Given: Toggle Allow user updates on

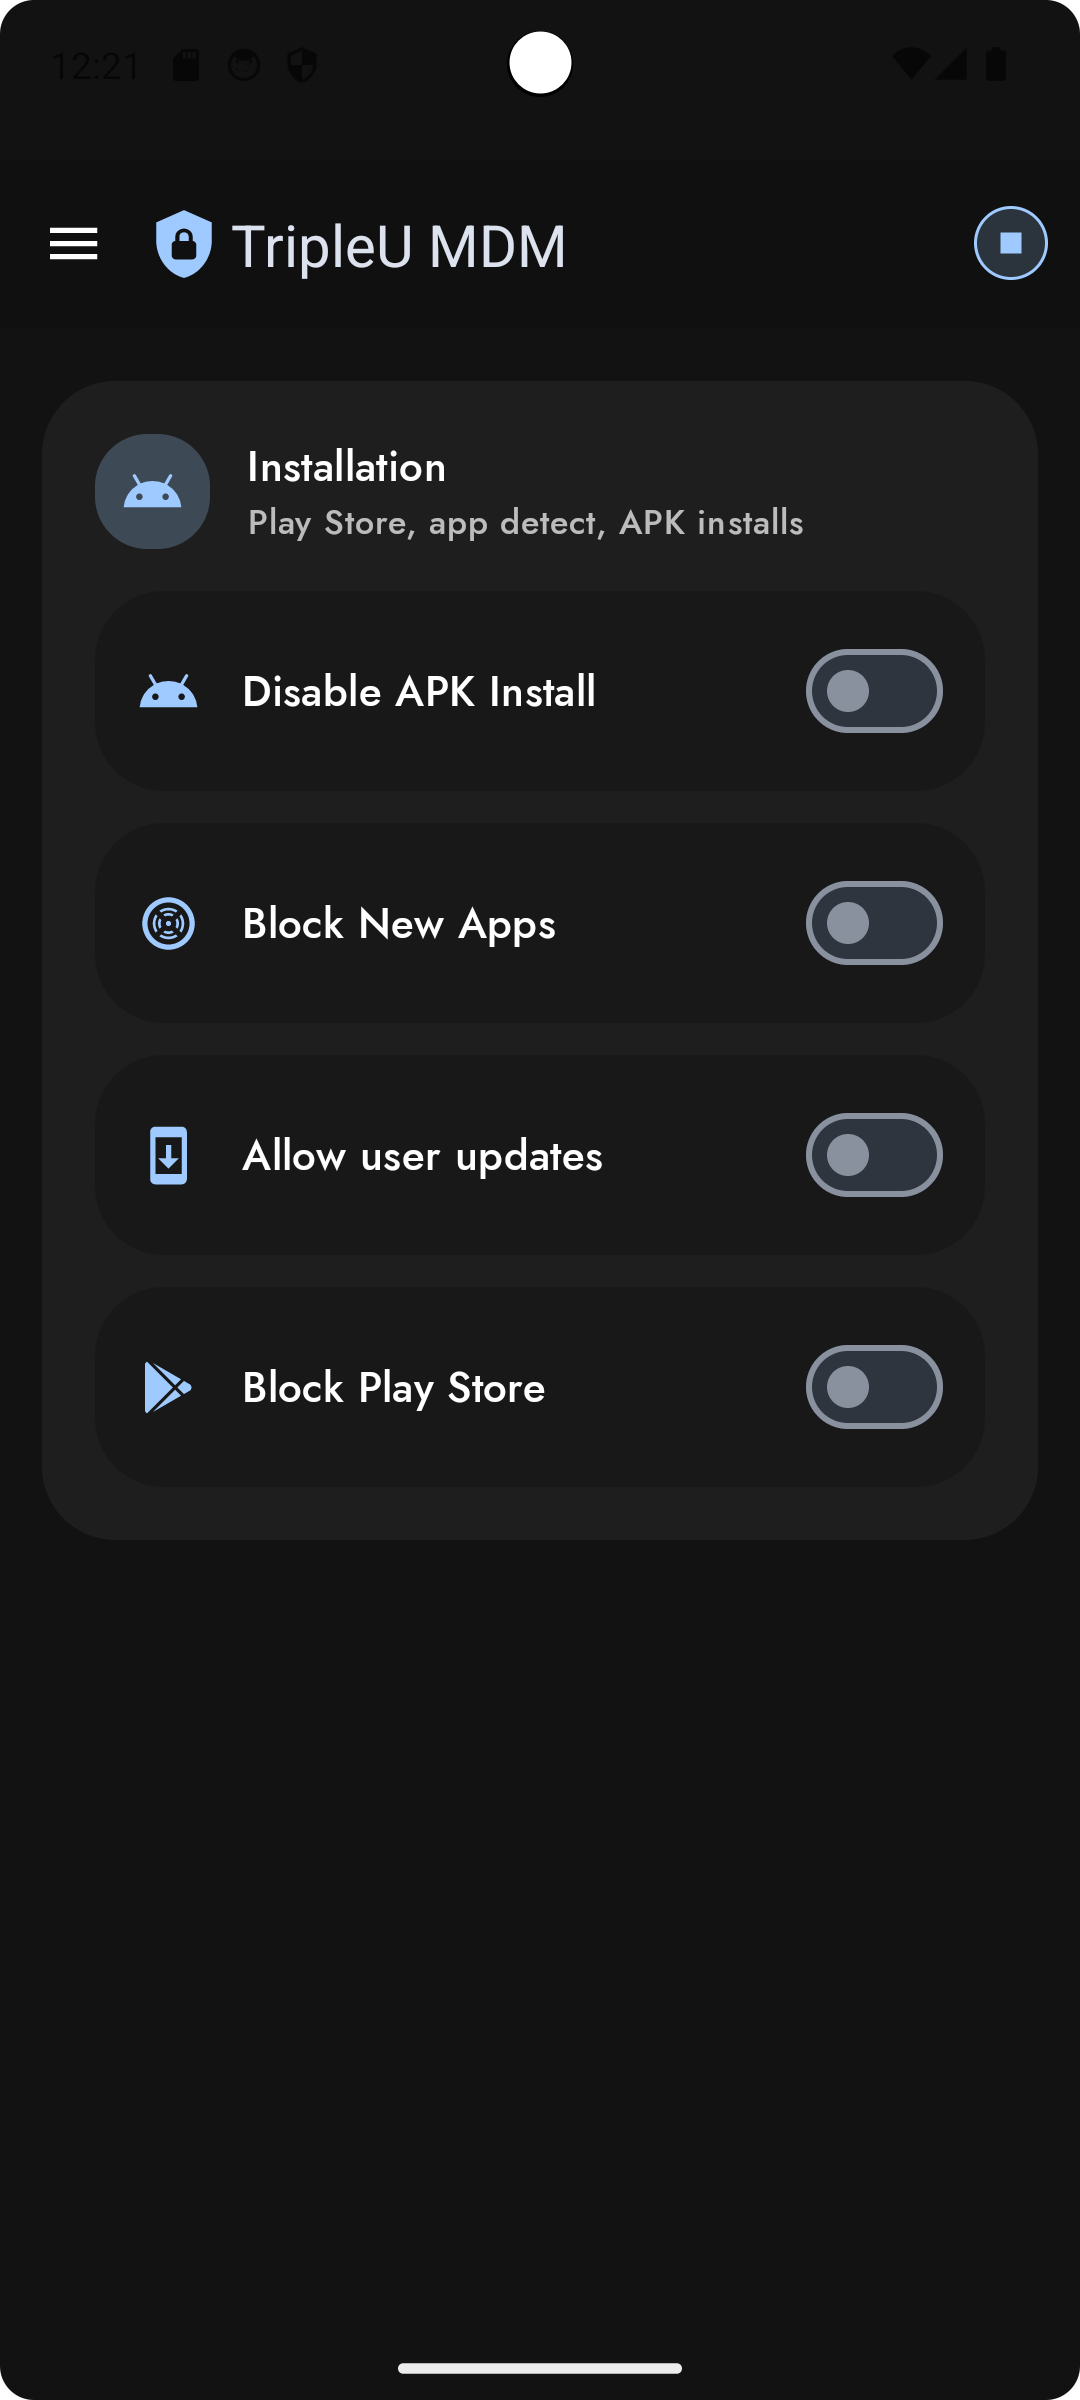Looking at the screenshot, I should tap(873, 1155).
